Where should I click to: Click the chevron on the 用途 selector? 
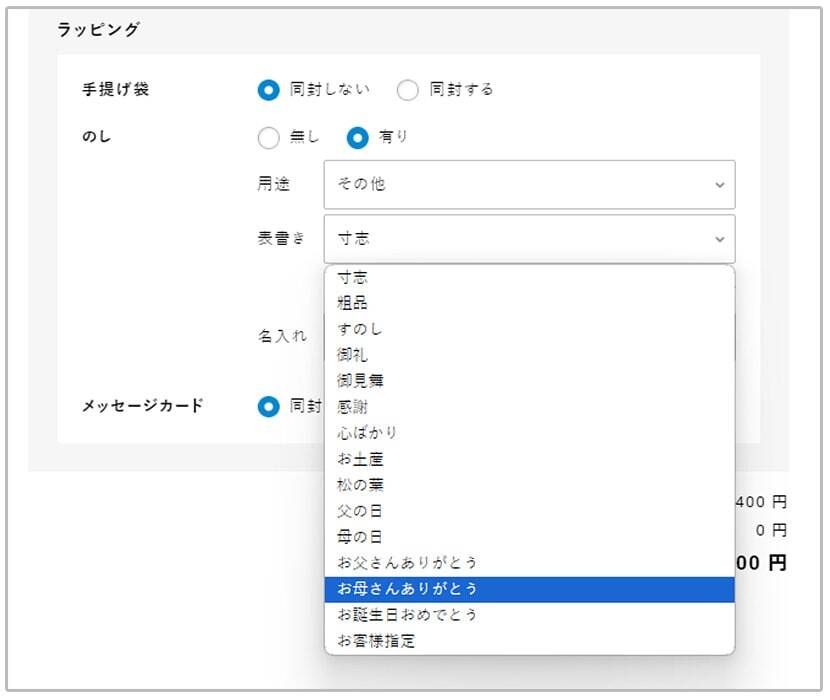pyautogui.click(x=718, y=184)
